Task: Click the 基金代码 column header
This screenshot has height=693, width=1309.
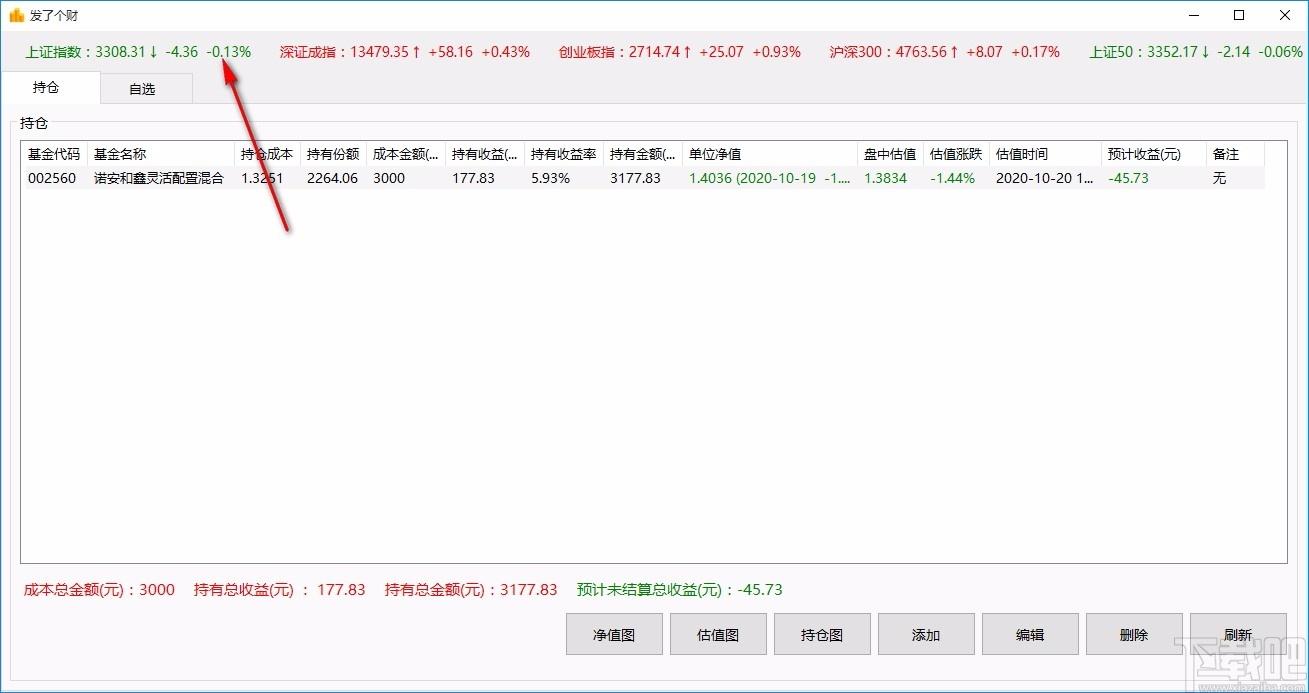Action: [53, 153]
